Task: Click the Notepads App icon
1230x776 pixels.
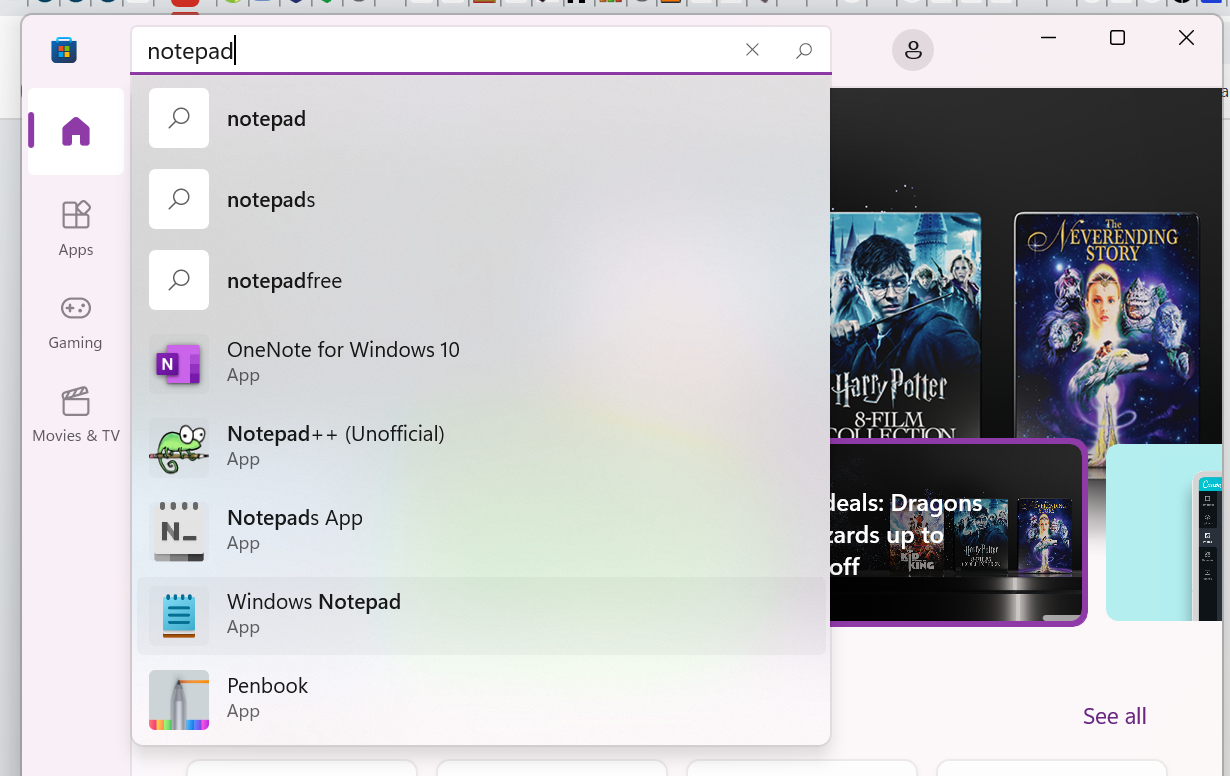Action: [179, 531]
